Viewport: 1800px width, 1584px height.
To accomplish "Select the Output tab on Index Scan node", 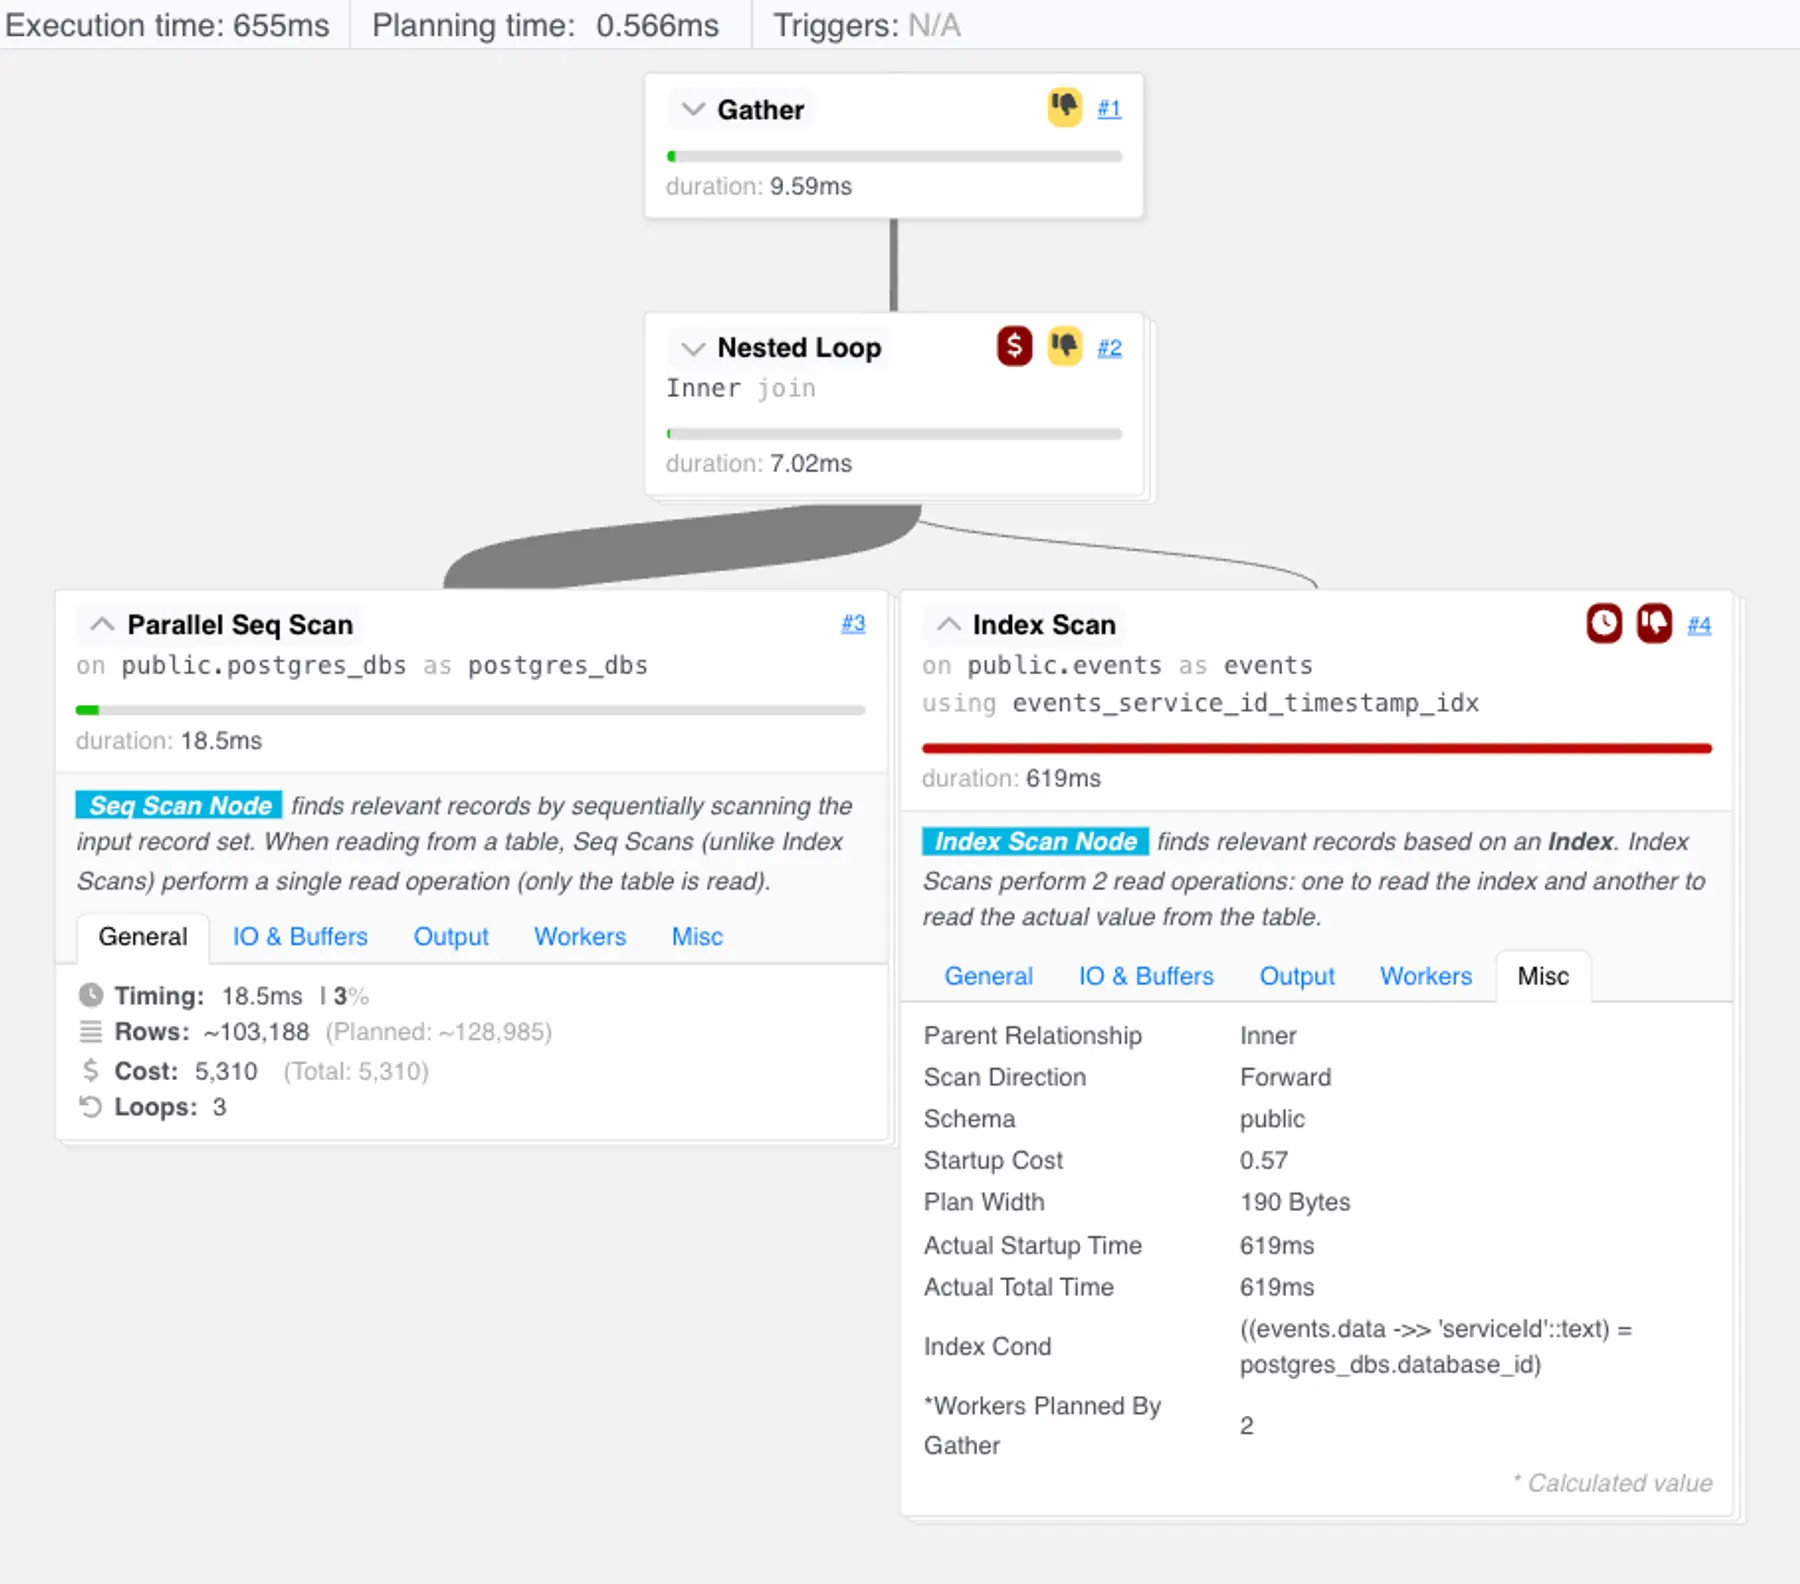I will pos(1297,976).
